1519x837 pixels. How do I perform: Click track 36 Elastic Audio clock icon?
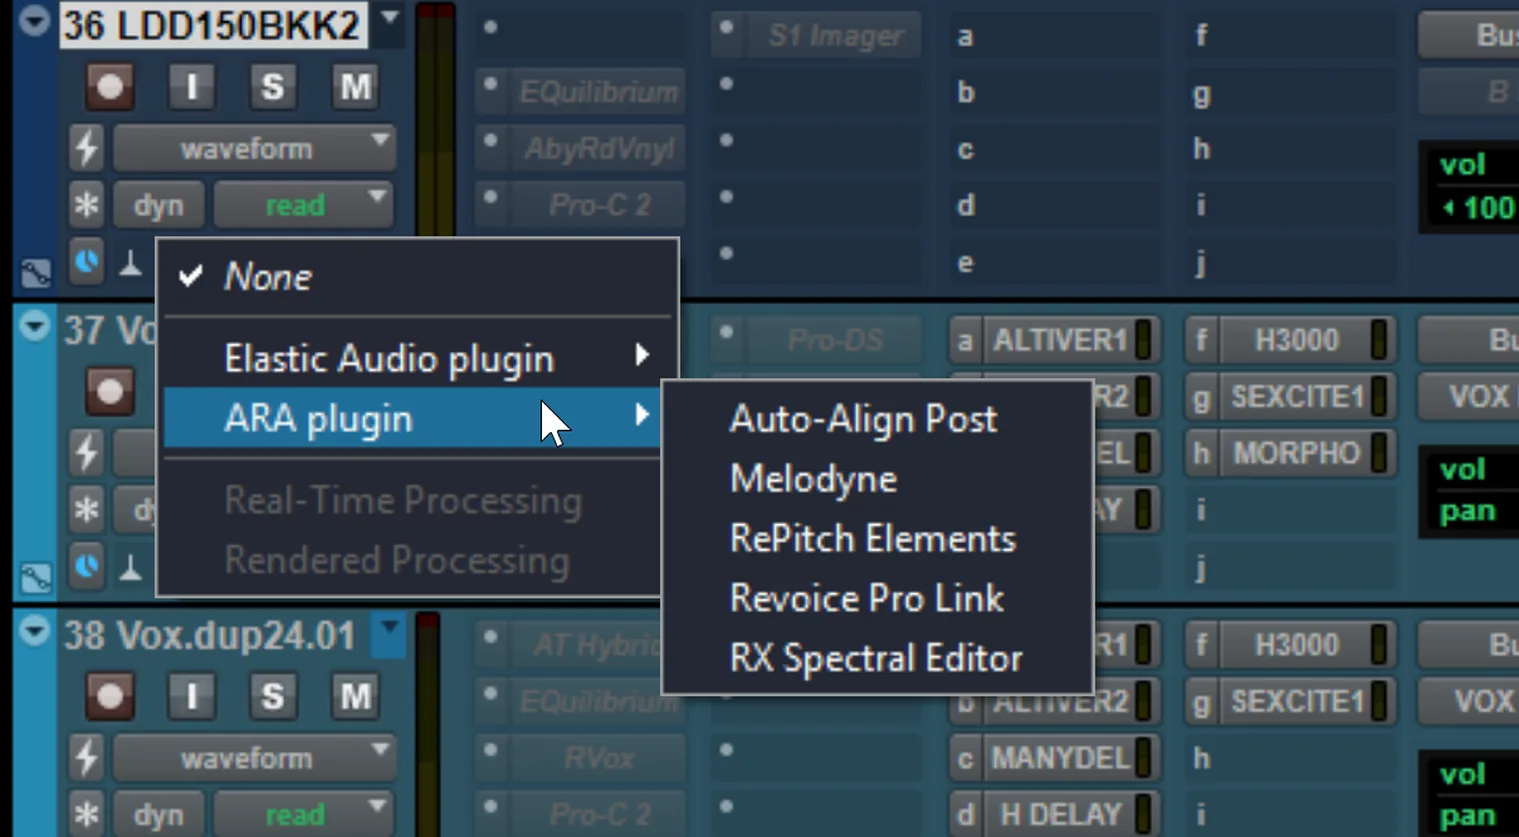(x=87, y=262)
